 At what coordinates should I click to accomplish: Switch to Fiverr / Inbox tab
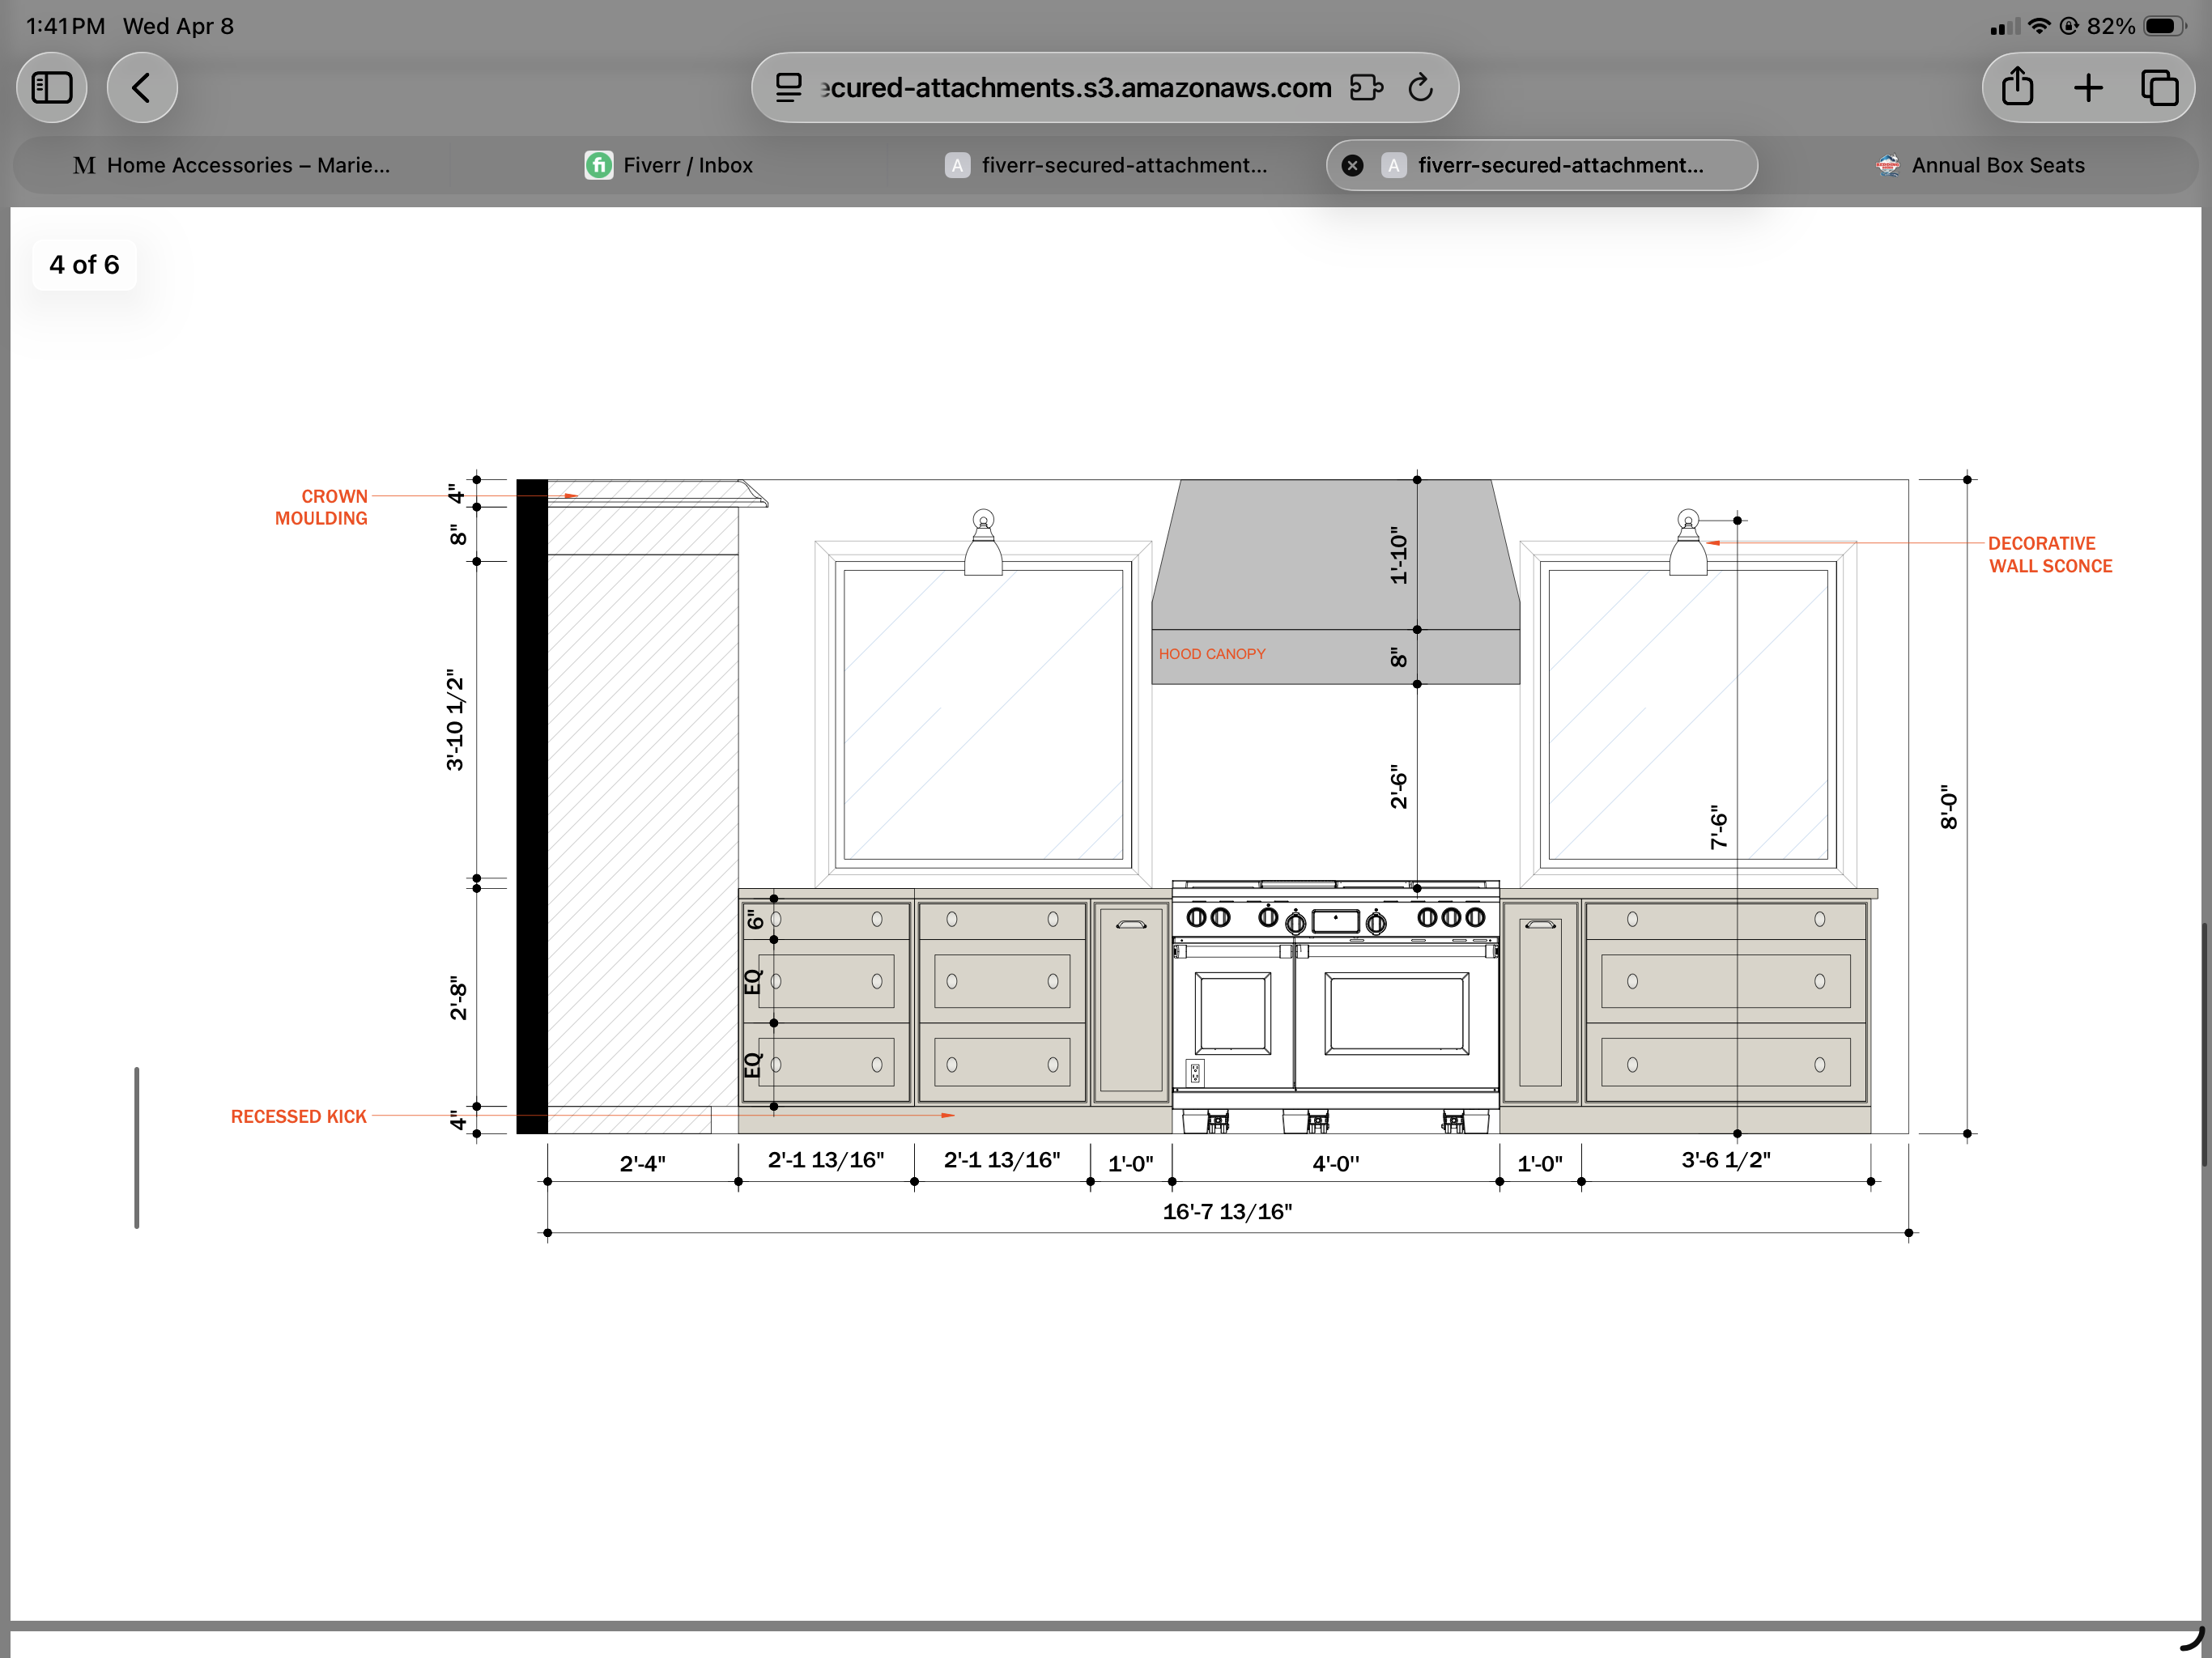click(669, 166)
